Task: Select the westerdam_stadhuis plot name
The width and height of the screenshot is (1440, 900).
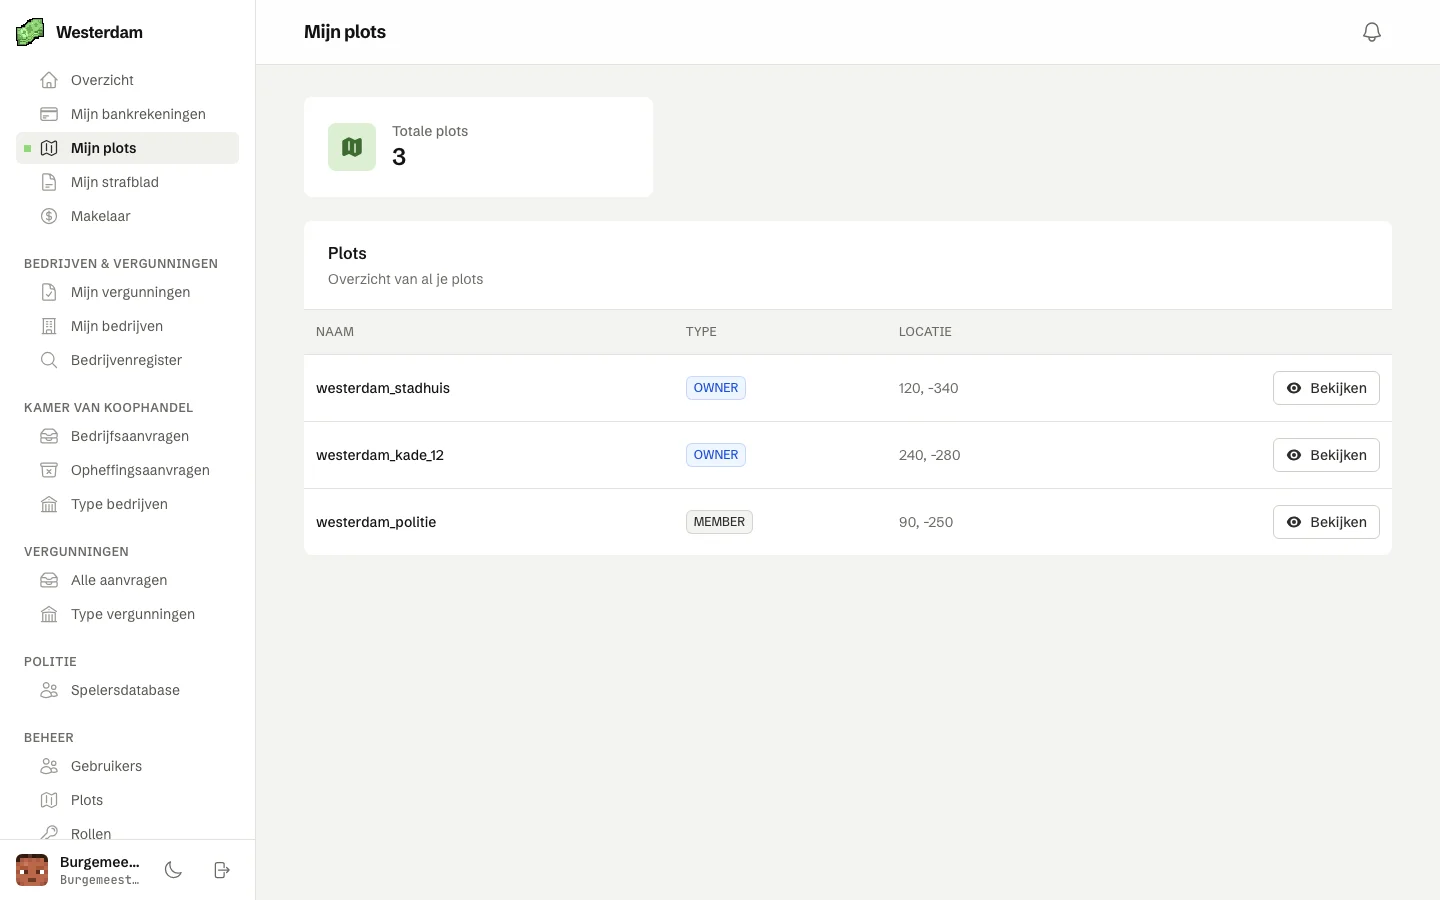Action: [383, 388]
